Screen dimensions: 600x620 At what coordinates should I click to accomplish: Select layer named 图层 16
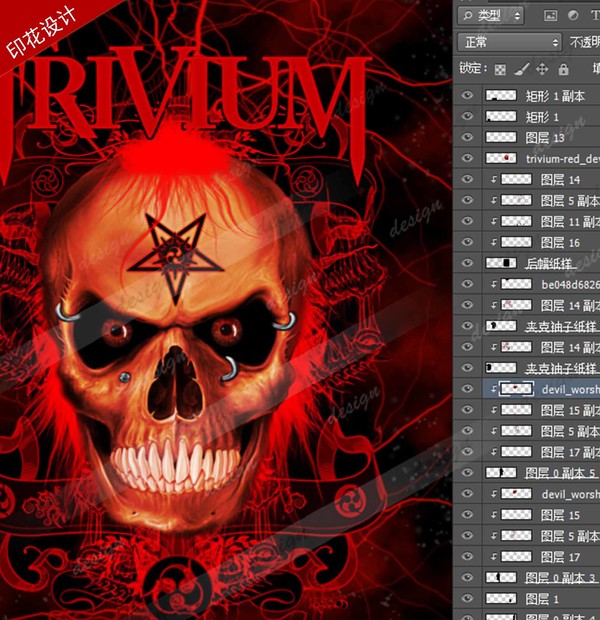[x=560, y=243]
